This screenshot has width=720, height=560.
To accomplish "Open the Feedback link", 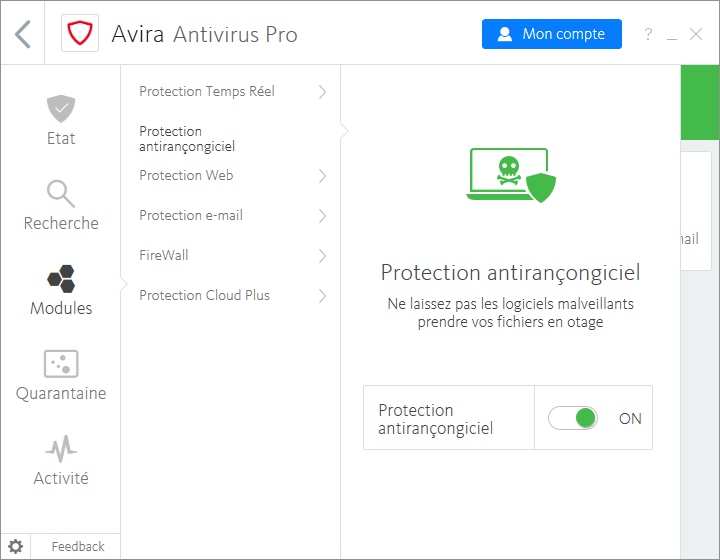I will 78,546.
